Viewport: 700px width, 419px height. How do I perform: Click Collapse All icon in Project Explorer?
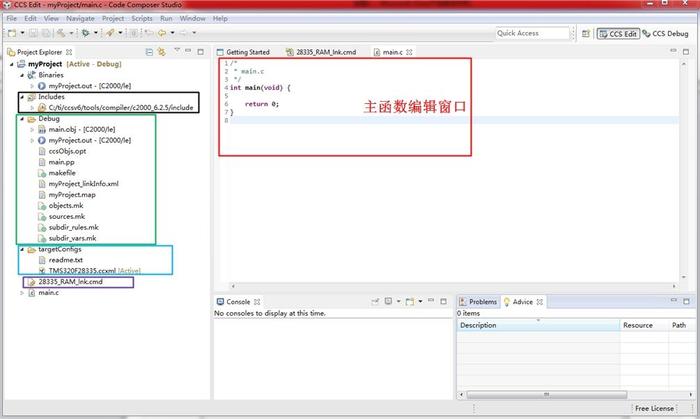[x=149, y=52]
